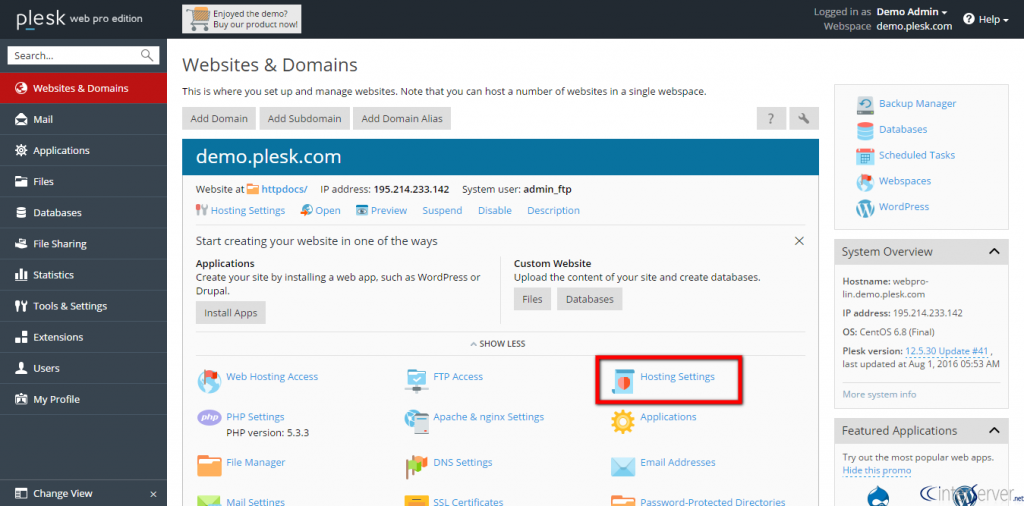Open Apache & nginx Settings icon
1024x506 pixels.
(x=416, y=422)
